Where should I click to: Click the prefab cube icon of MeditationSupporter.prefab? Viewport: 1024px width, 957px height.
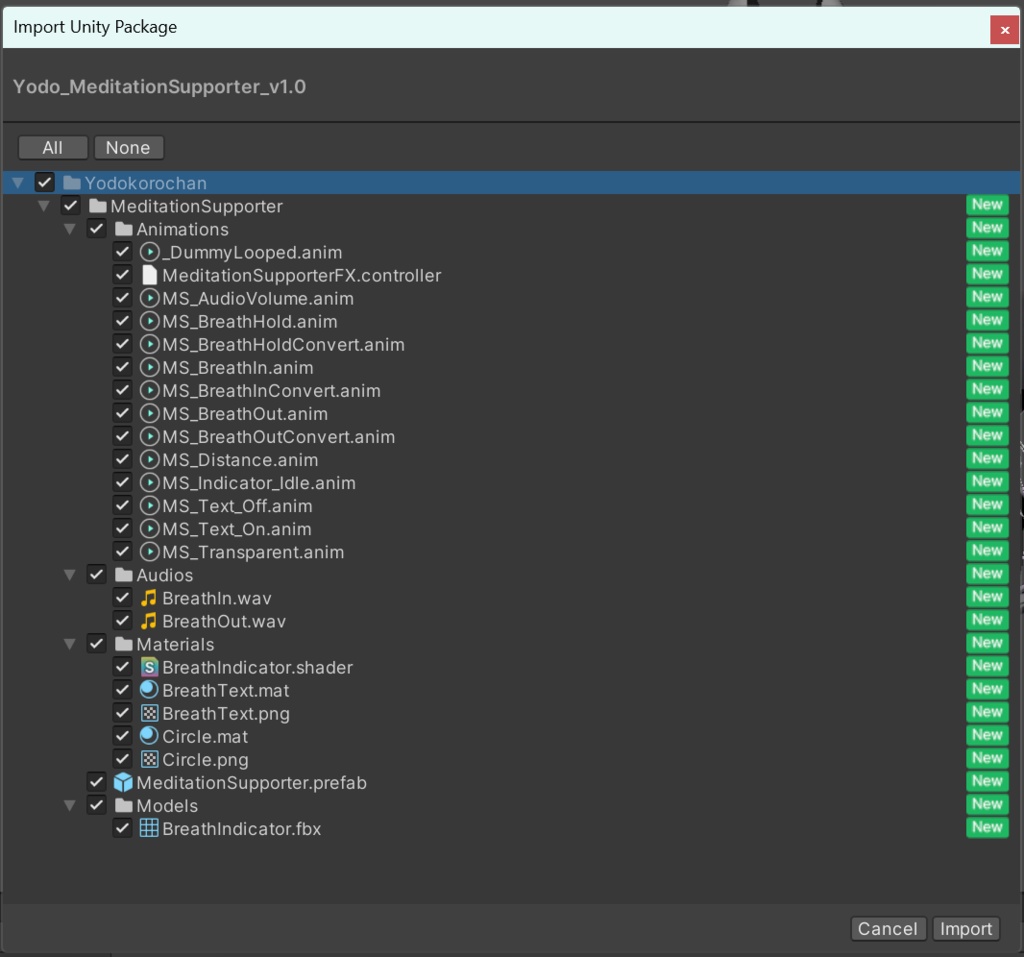pos(123,783)
